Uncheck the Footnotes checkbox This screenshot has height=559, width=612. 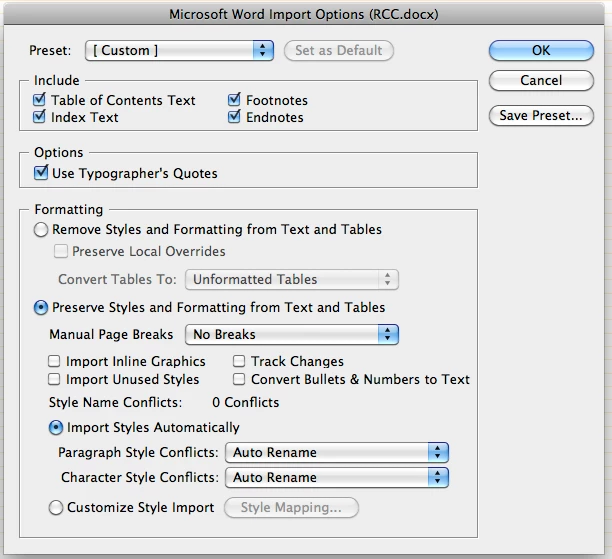pyautogui.click(x=234, y=100)
